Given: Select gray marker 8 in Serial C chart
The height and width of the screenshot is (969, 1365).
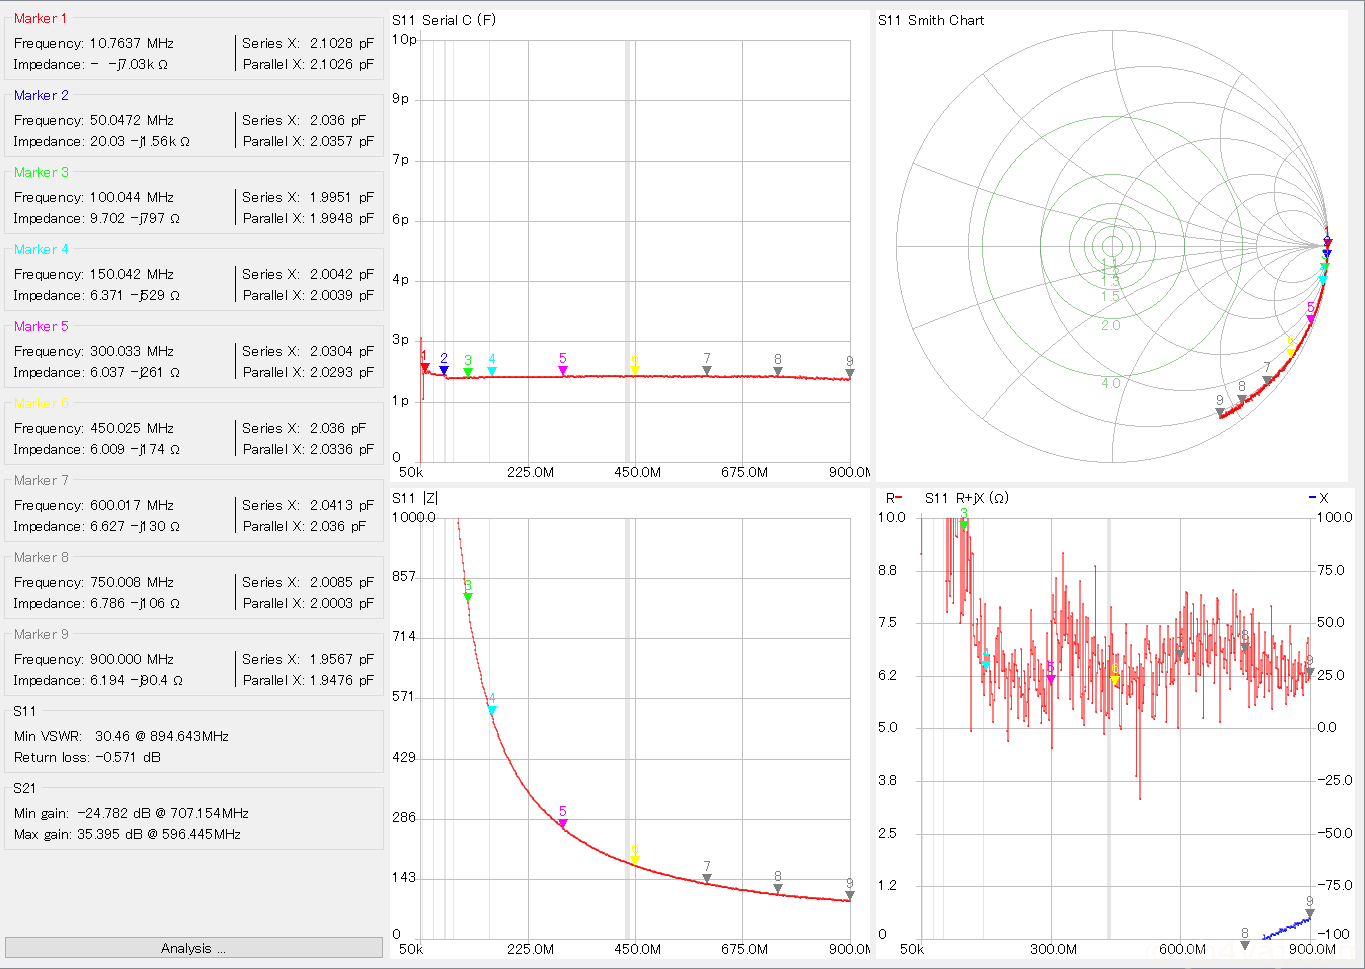Looking at the screenshot, I should click(x=778, y=372).
